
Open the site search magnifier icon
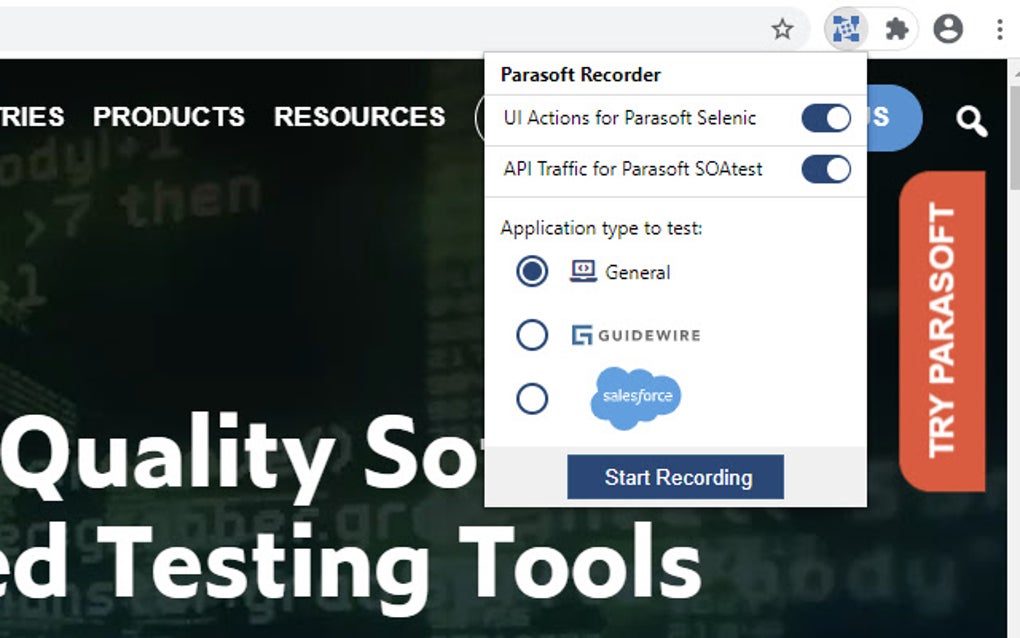[x=969, y=119]
